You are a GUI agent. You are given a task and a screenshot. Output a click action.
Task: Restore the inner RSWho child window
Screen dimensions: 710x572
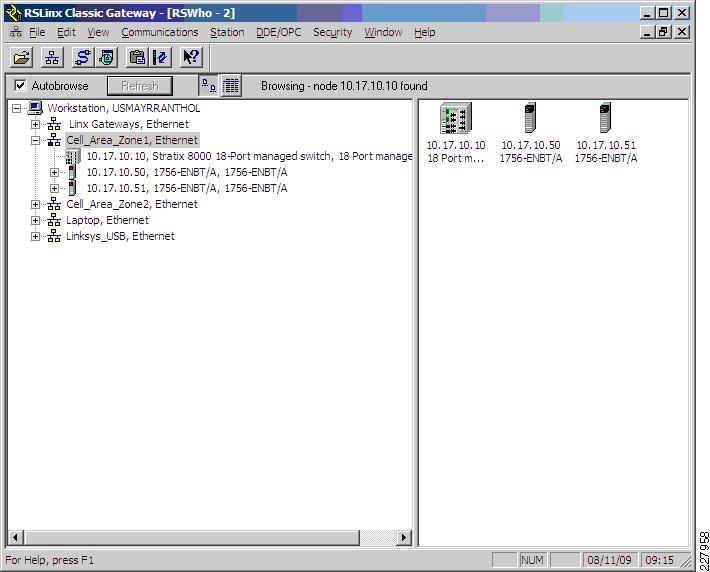click(x=663, y=32)
